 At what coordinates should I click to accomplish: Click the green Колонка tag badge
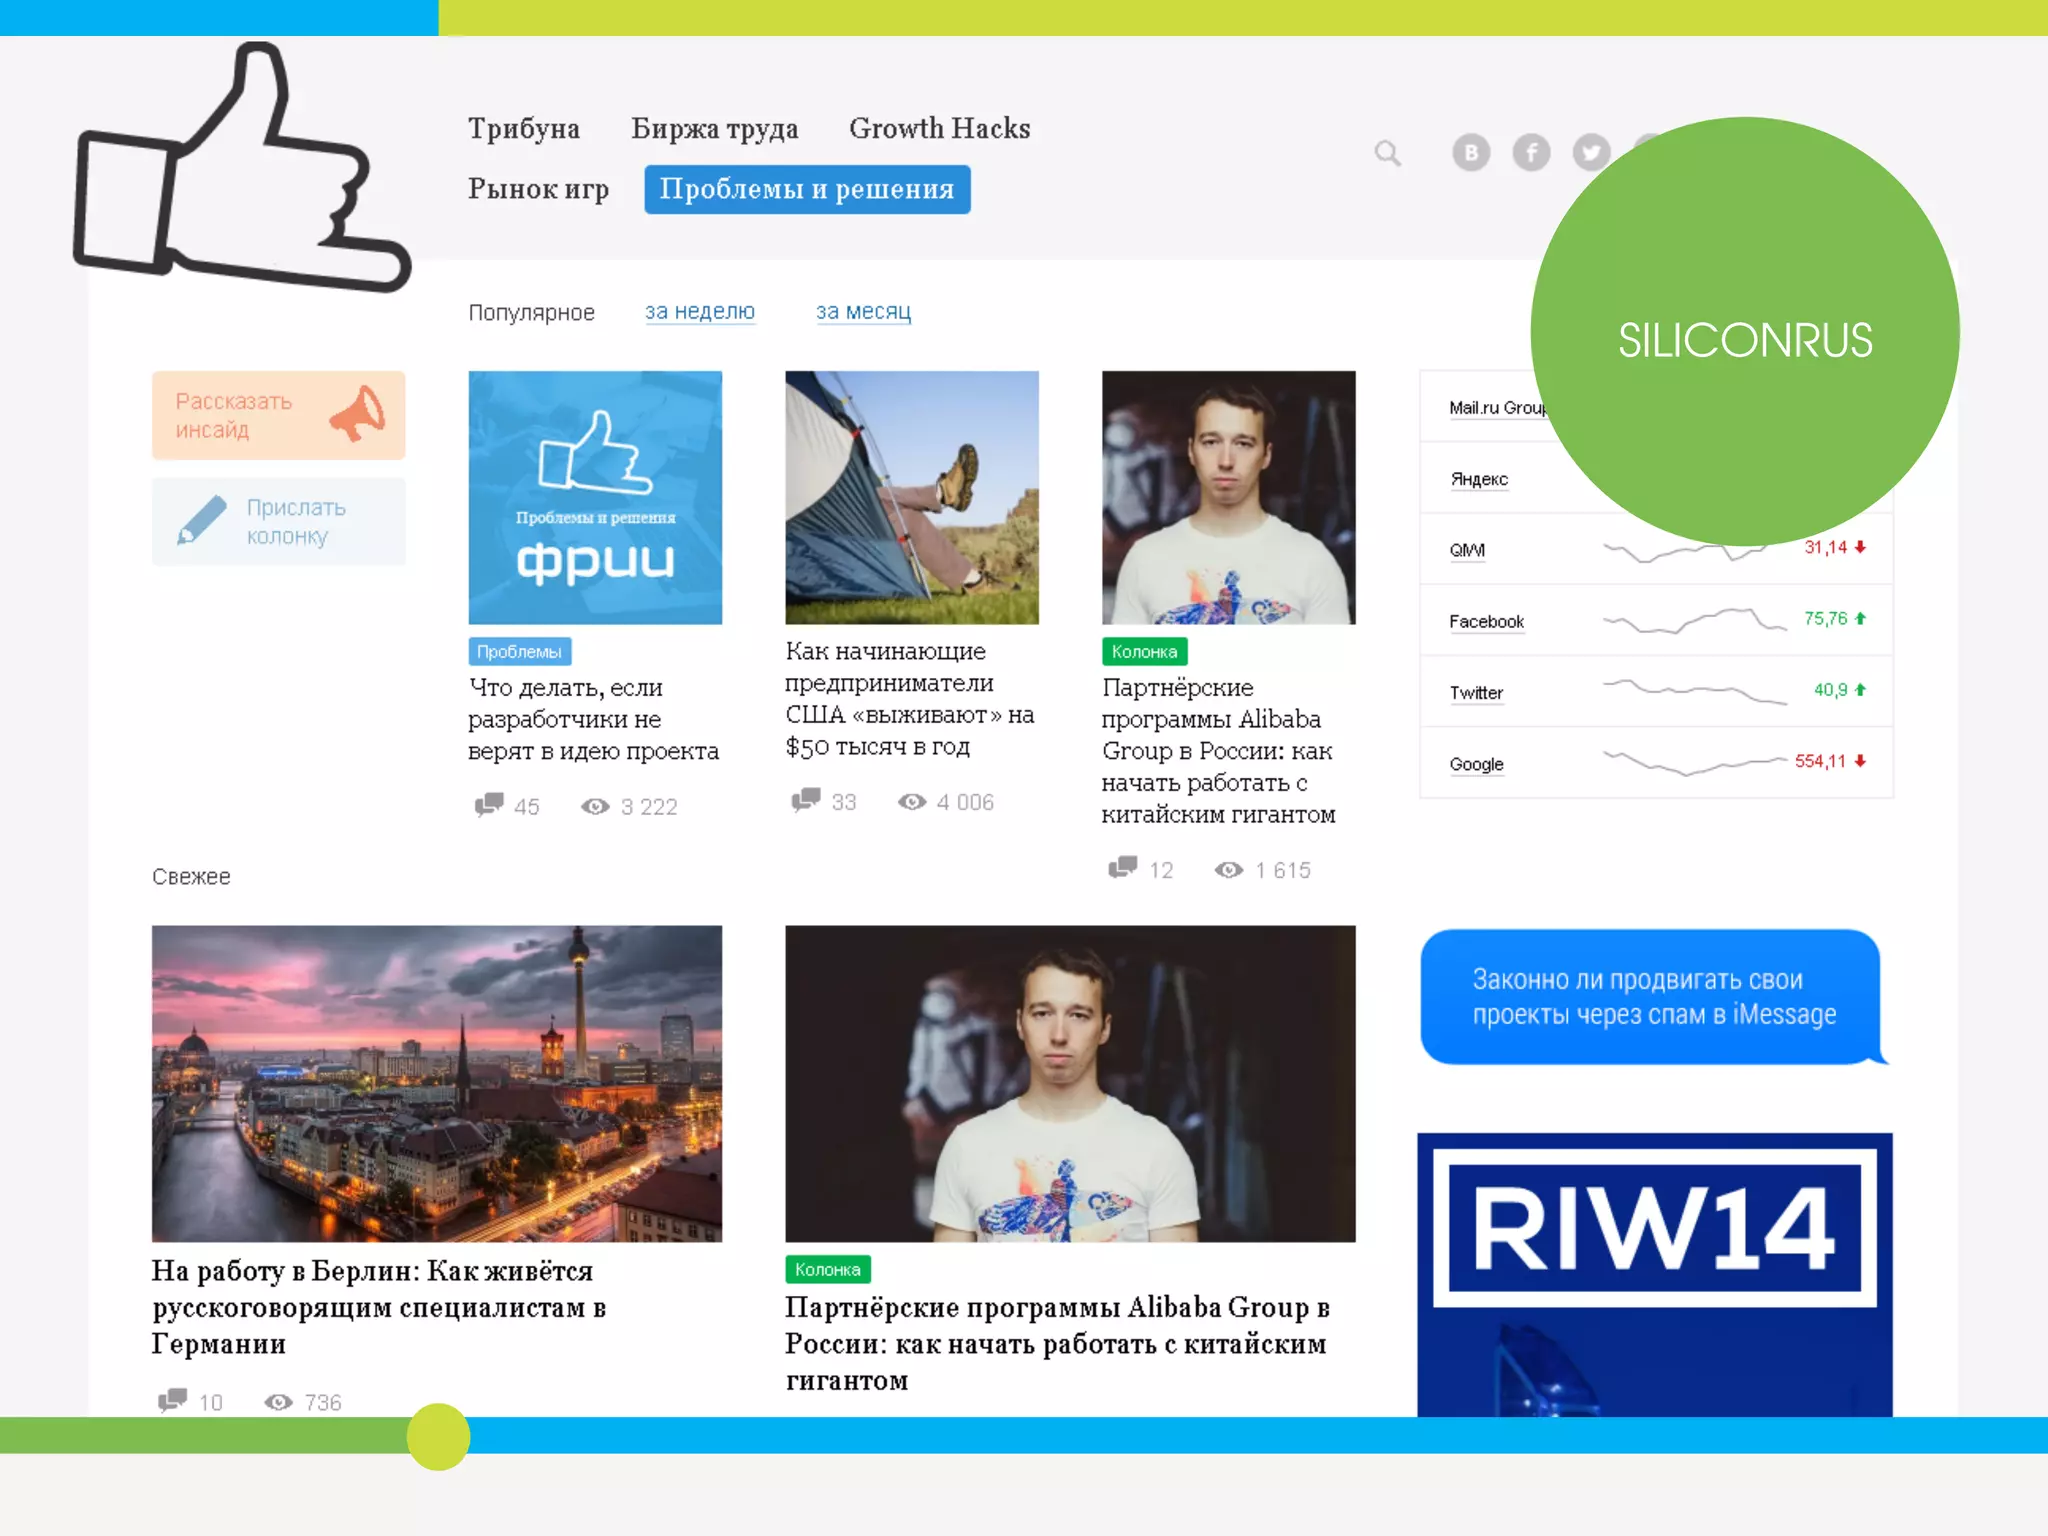[1144, 652]
